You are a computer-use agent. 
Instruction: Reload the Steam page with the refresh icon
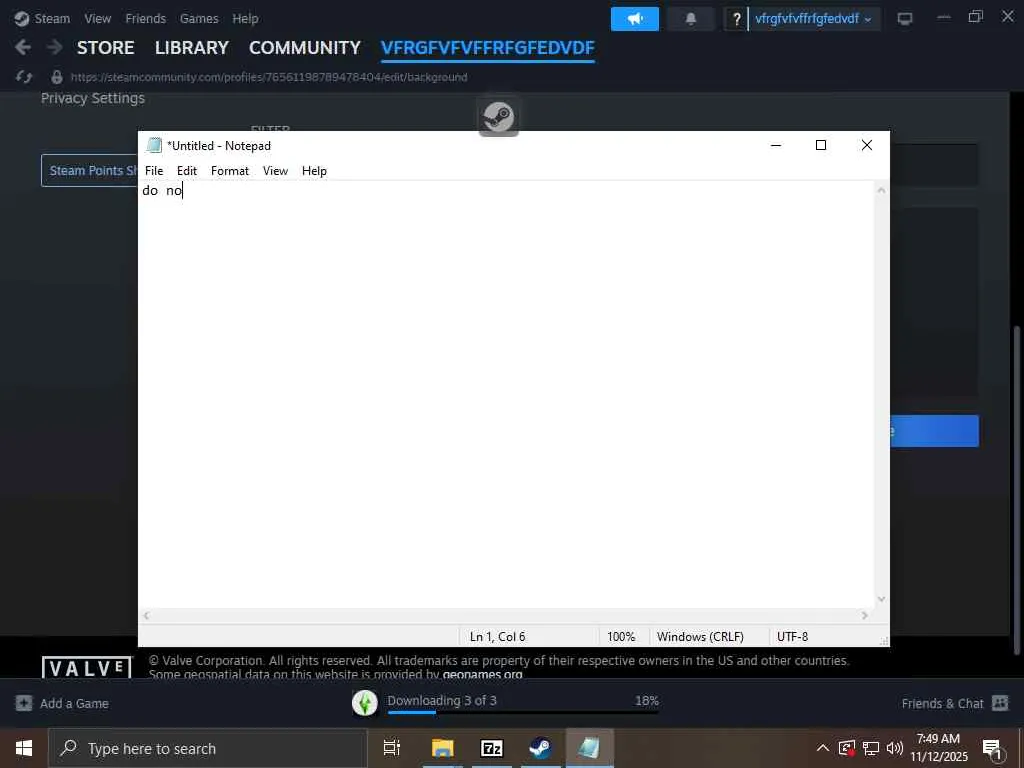pos(24,77)
